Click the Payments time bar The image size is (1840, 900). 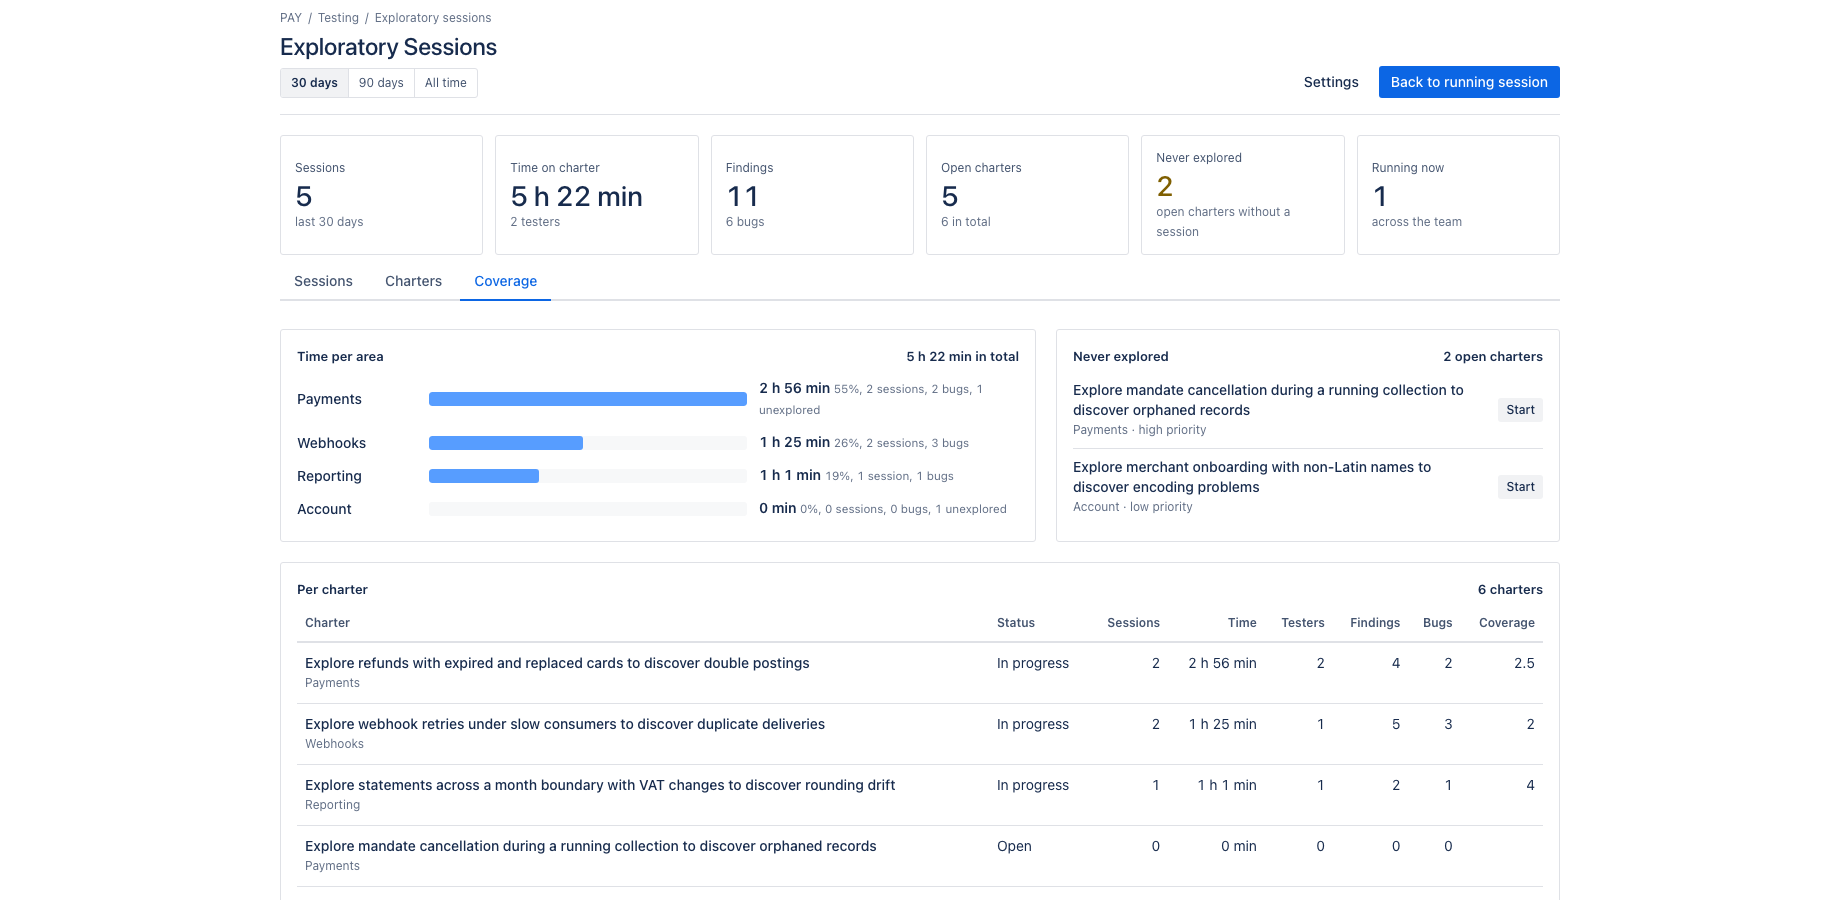(x=588, y=399)
